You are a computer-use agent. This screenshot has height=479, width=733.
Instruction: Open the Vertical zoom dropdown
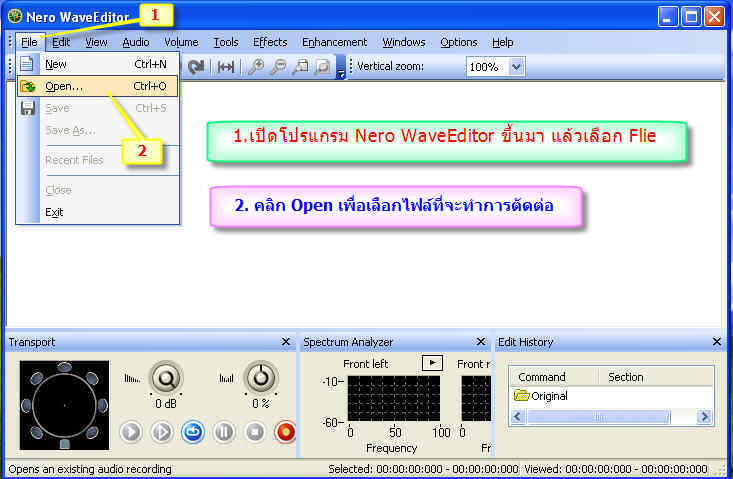[x=516, y=67]
